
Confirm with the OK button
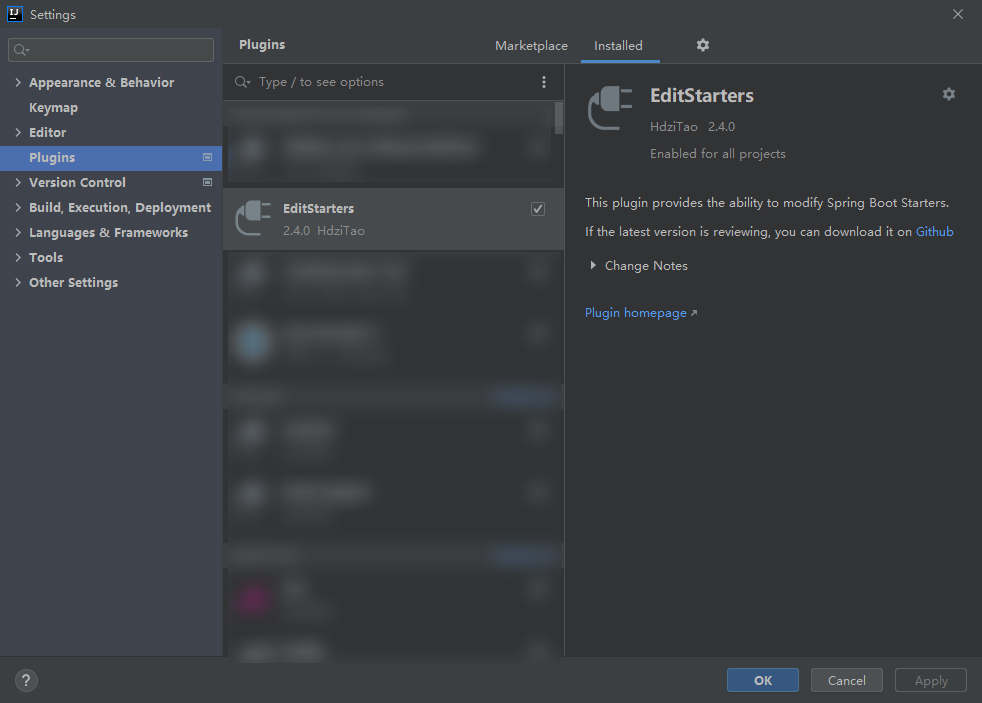(762, 680)
